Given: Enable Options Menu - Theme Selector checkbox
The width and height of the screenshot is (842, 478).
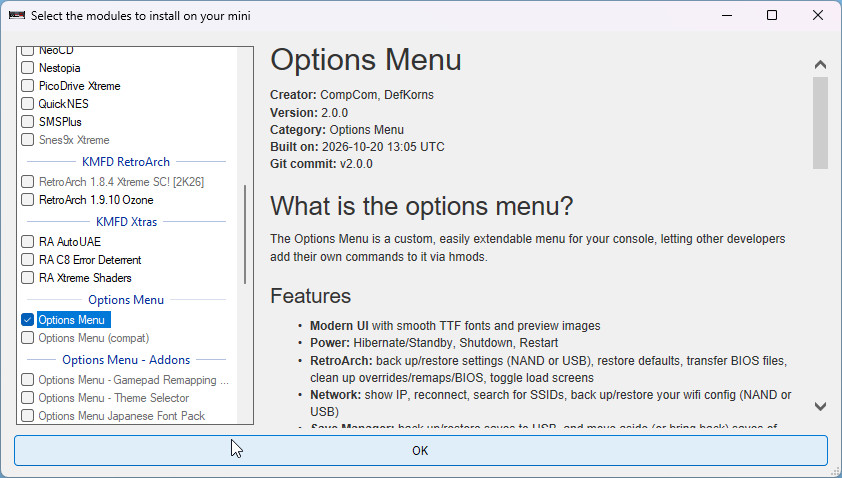Looking at the screenshot, I should click(27, 398).
